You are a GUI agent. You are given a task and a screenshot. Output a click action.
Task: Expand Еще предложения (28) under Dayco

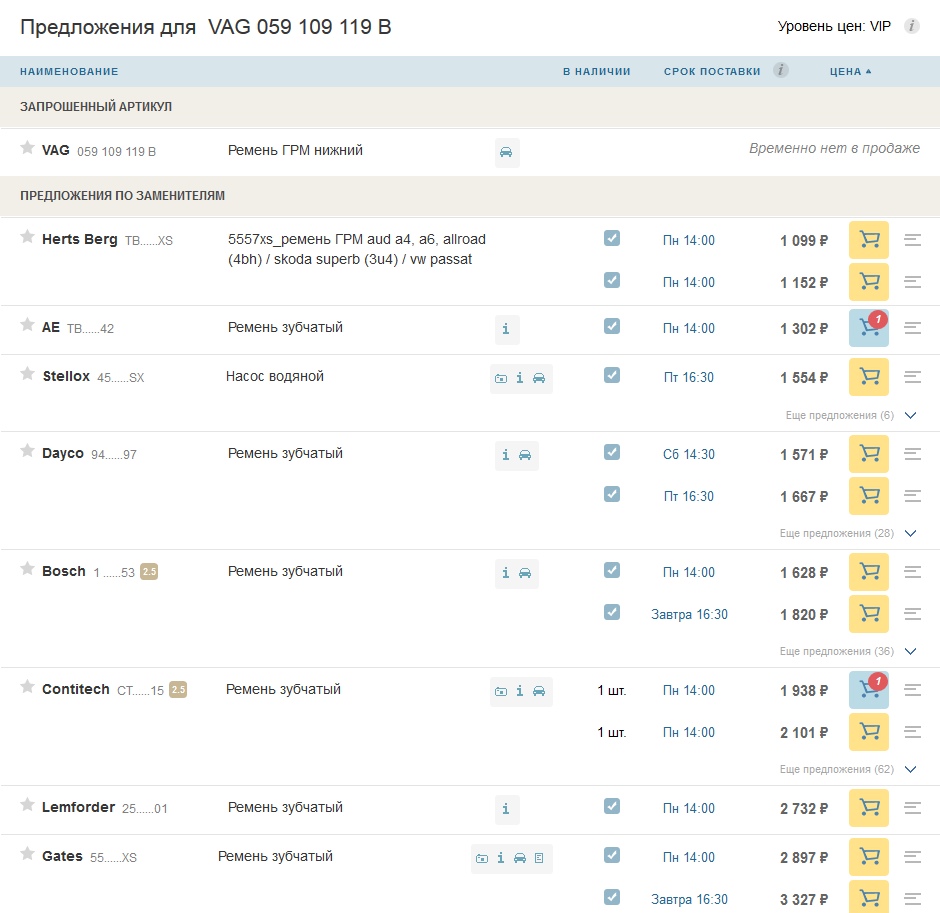pos(848,534)
